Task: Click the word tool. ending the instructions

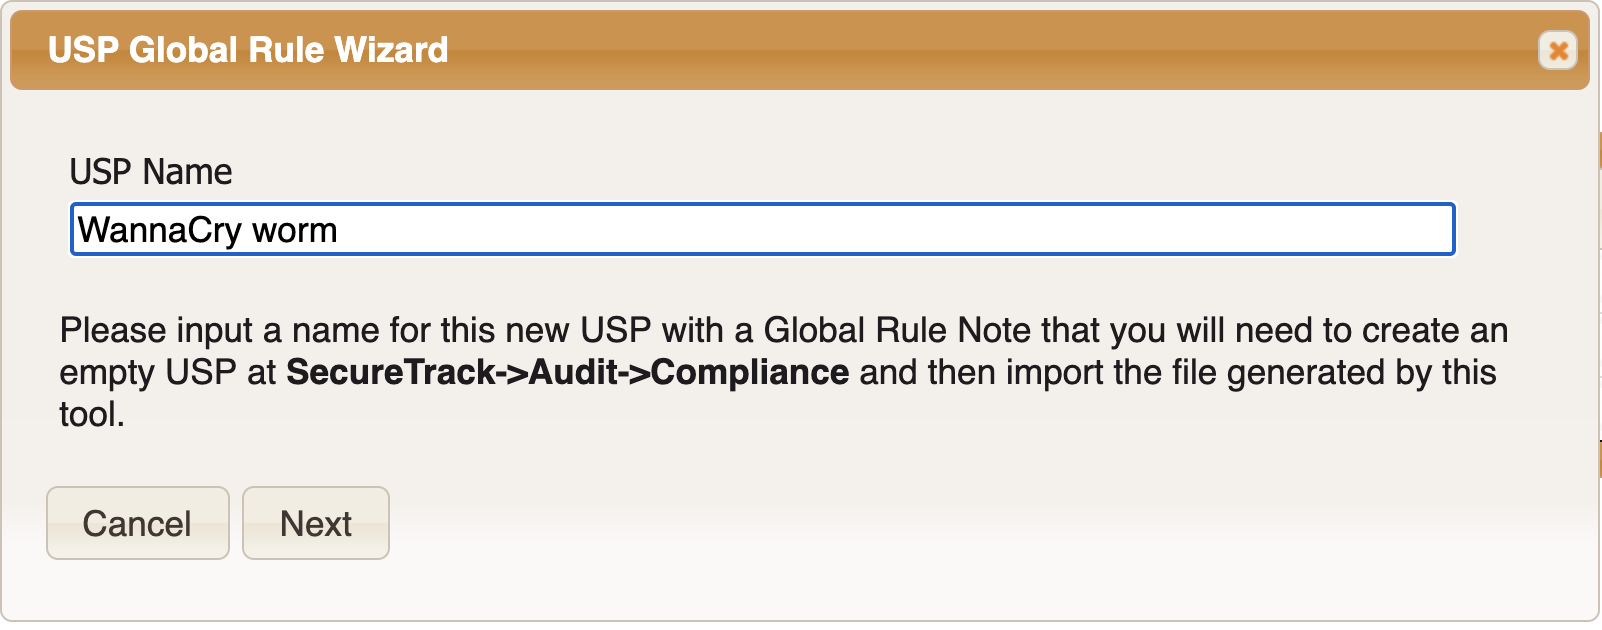Action: [92, 414]
